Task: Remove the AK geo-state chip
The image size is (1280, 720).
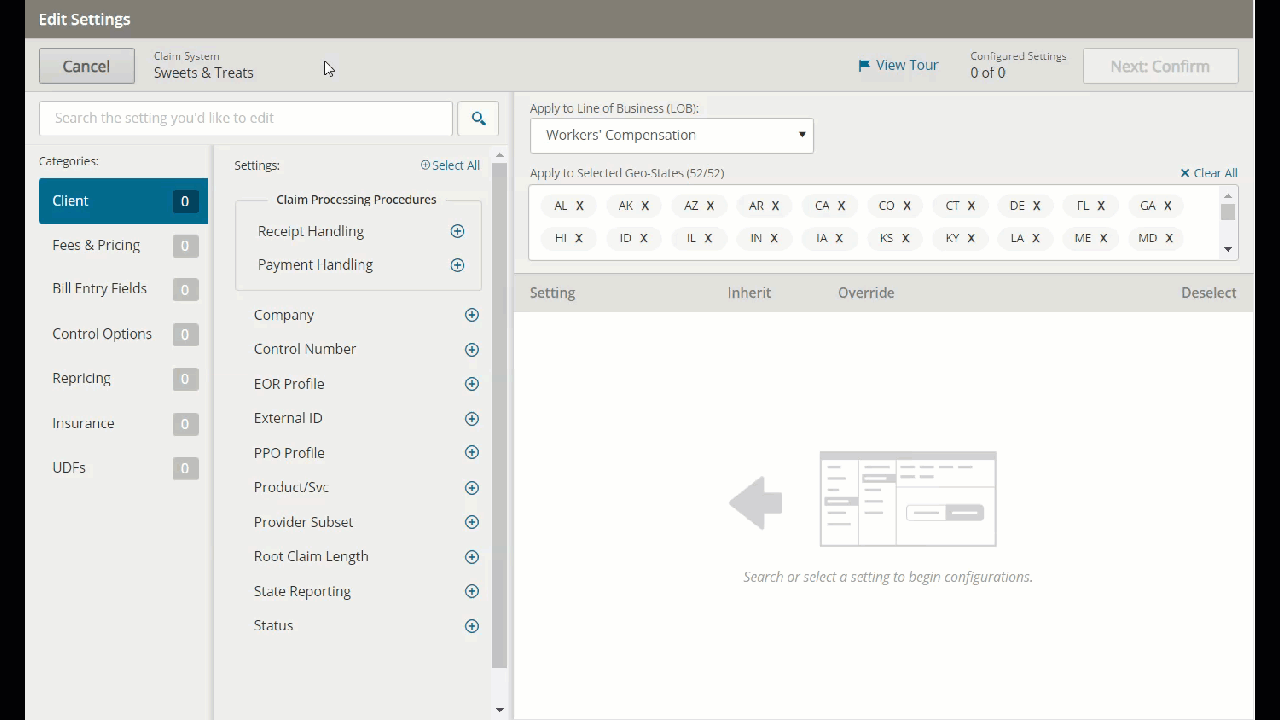Action: [x=645, y=206]
